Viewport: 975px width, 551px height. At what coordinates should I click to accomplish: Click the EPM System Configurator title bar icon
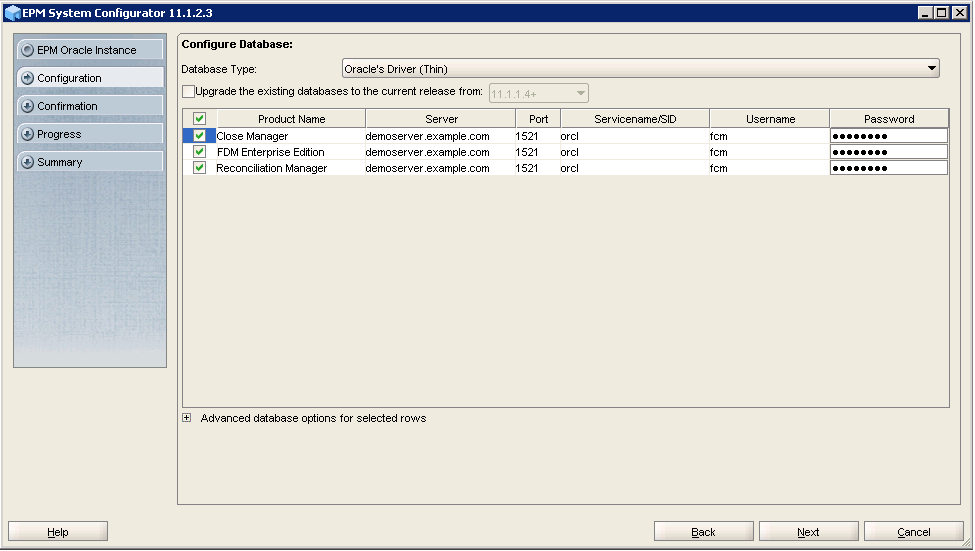12,13
